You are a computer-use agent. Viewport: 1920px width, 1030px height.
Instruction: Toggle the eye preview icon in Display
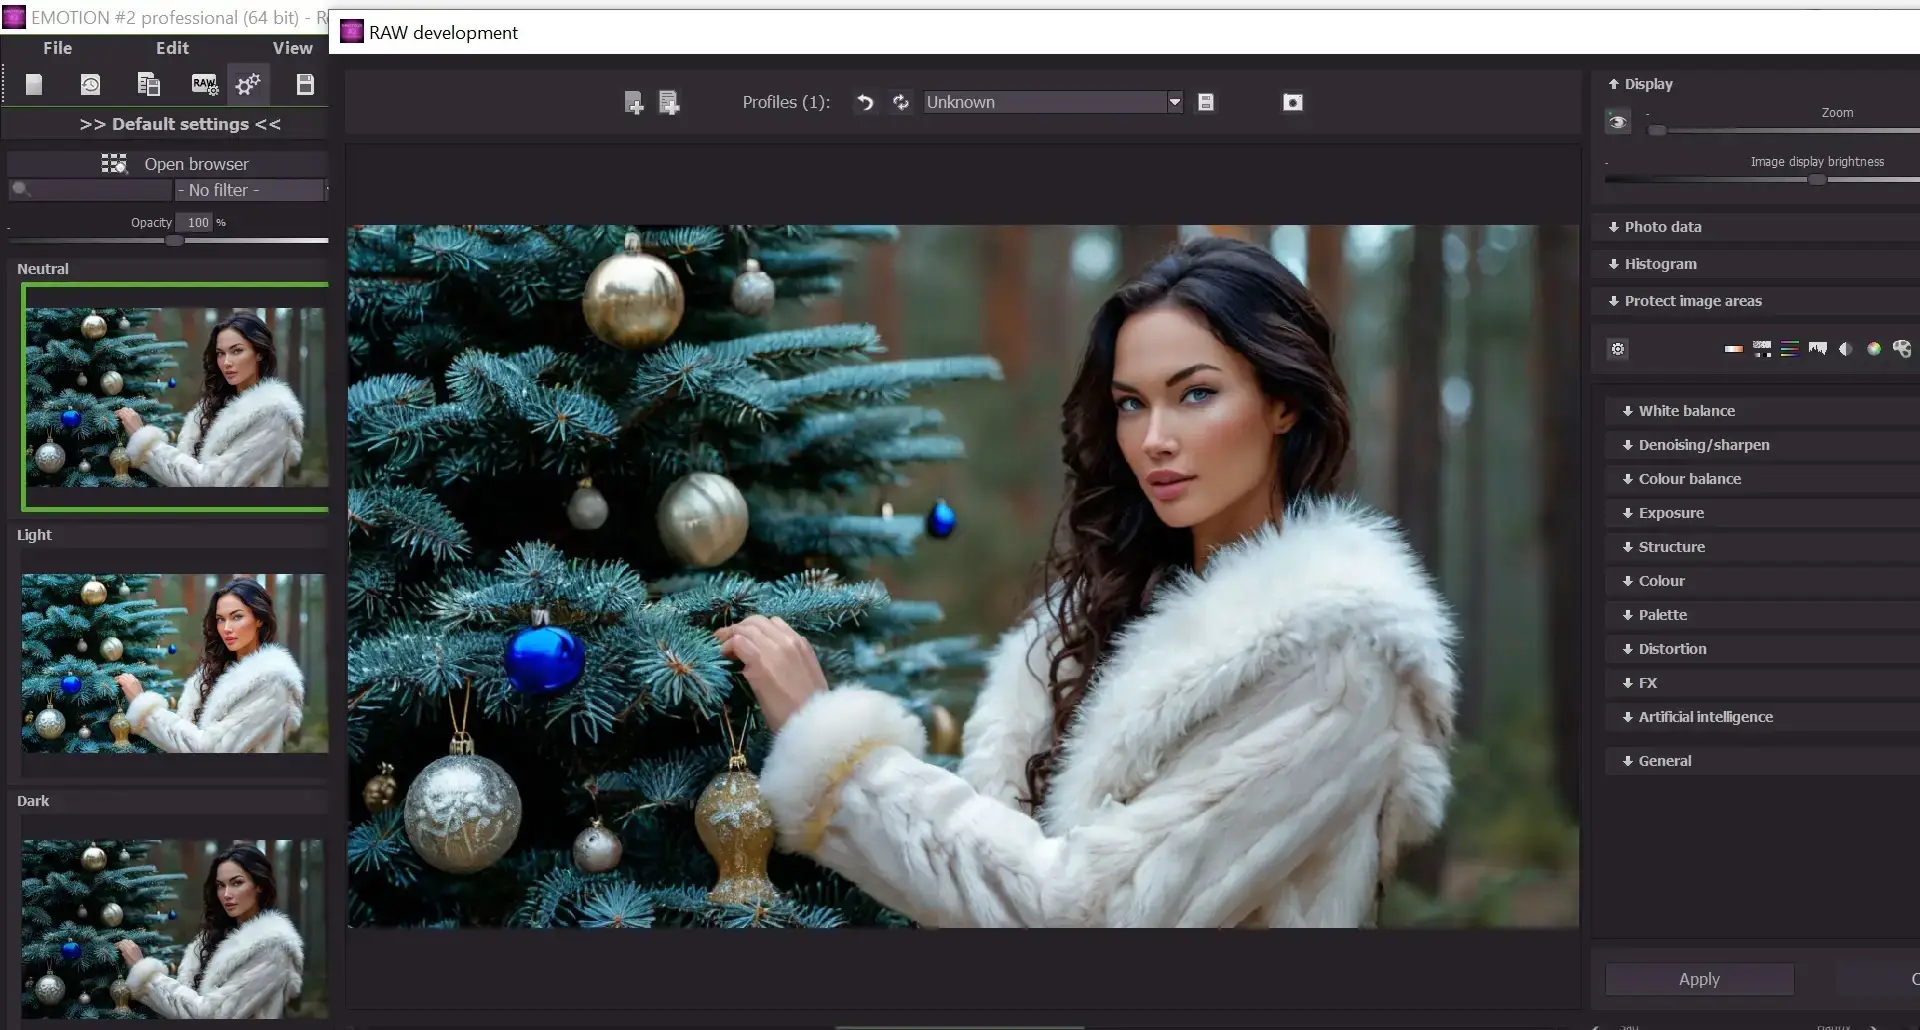click(1617, 121)
